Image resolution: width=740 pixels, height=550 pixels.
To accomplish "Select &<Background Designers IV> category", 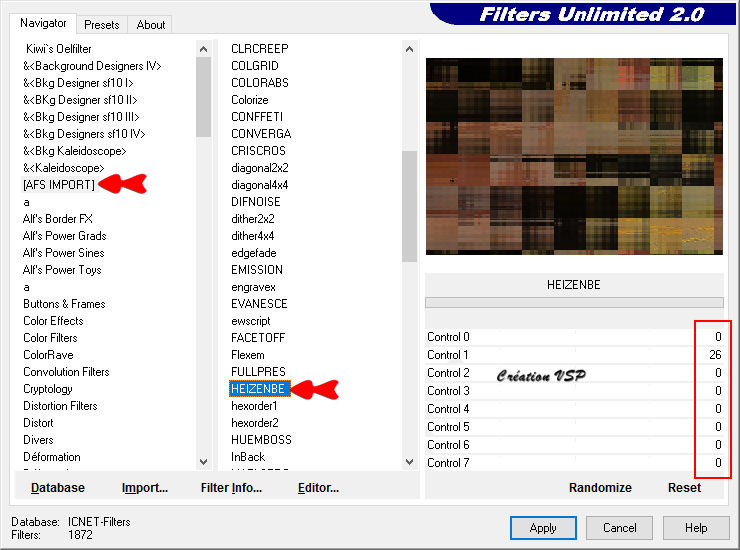I will (x=92, y=66).
